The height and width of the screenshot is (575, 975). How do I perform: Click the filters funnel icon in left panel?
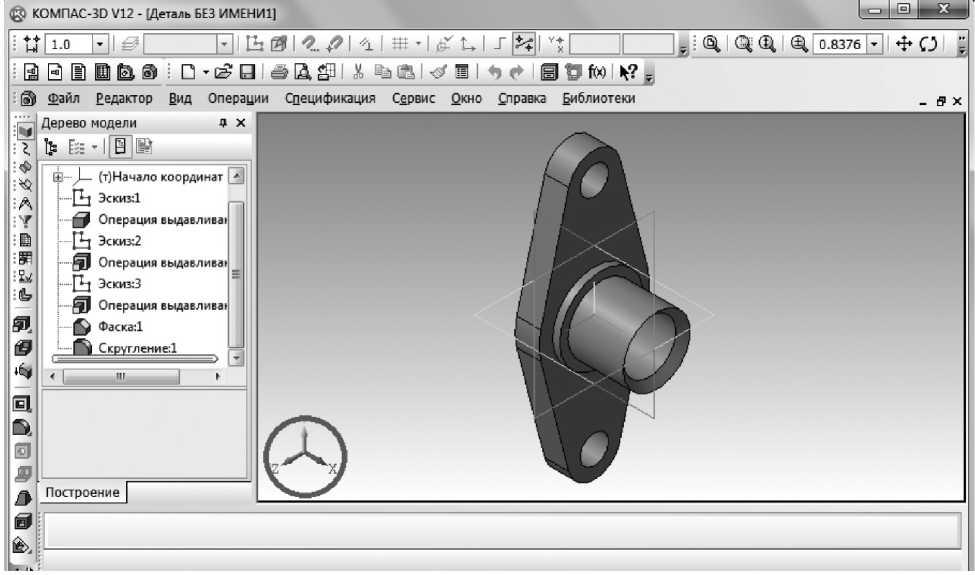click(25, 221)
